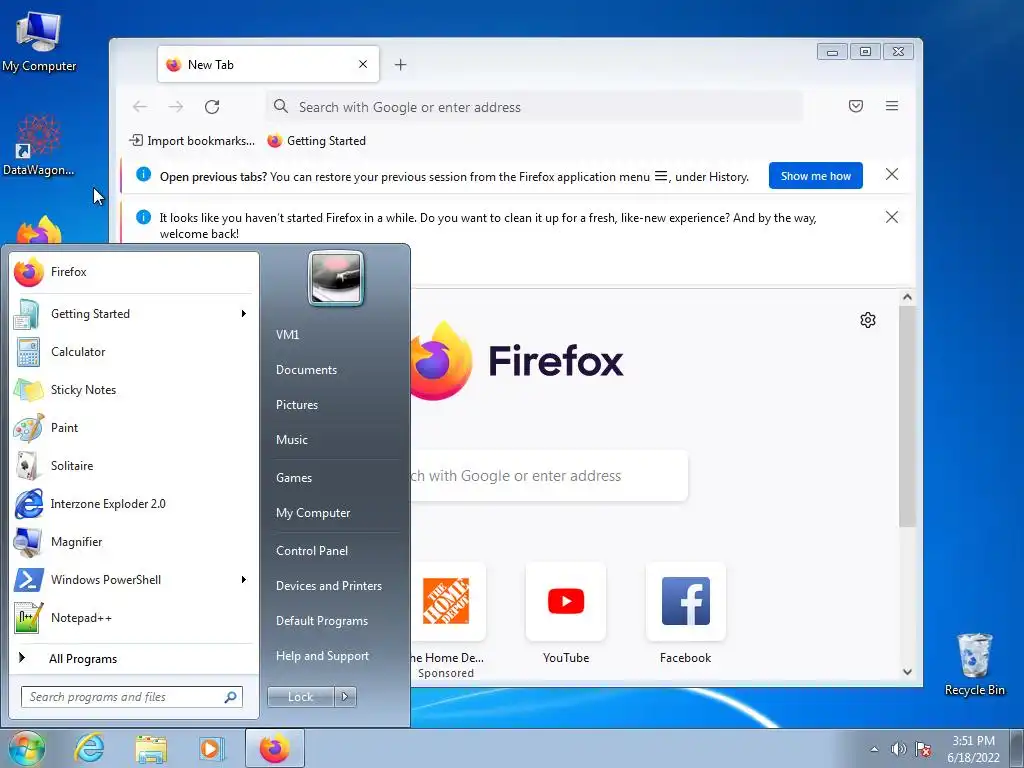Image resolution: width=1024 pixels, height=768 pixels.
Task: Open Games from Start menu
Action: point(294,478)
